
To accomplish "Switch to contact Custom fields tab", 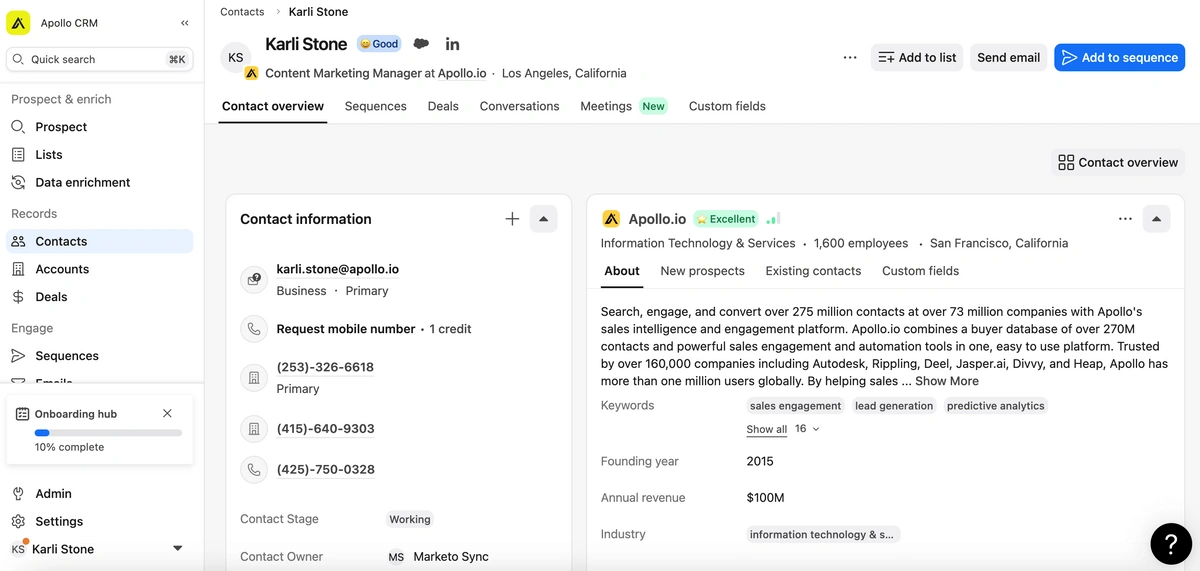I will pyautogui.click(x=727, y=106).
